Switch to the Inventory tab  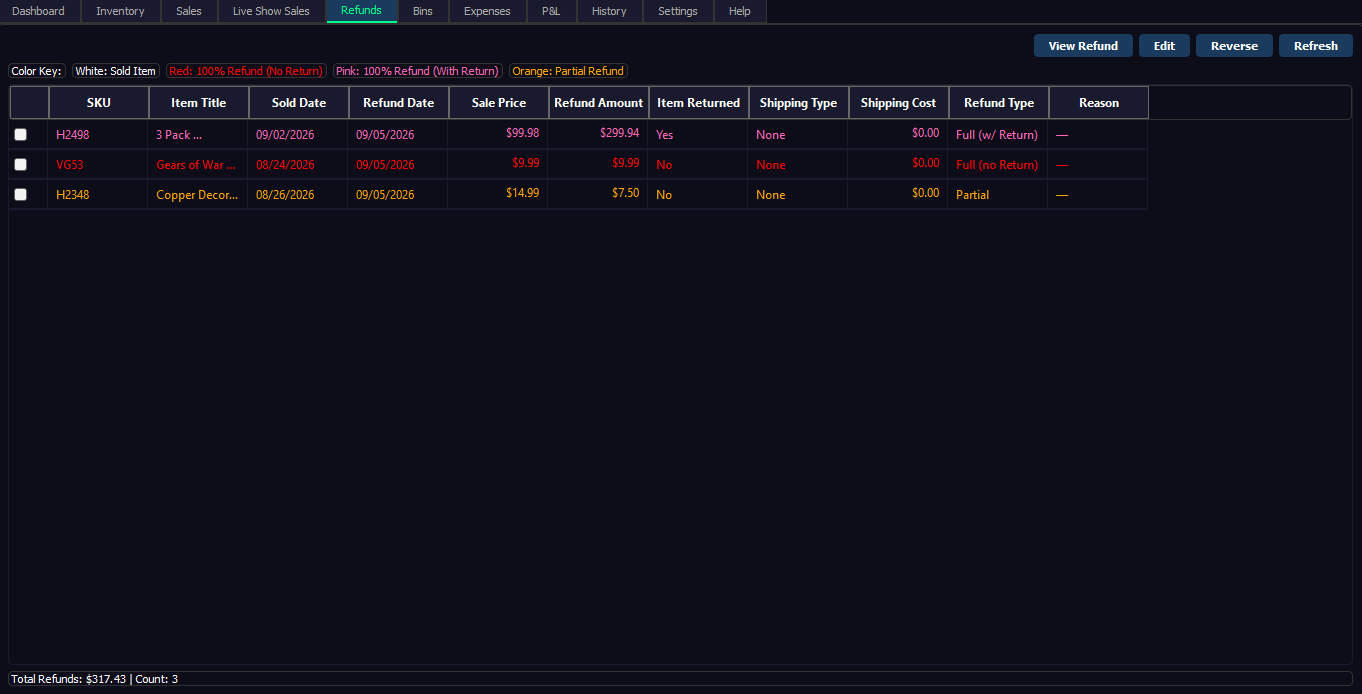click(120, 11)
